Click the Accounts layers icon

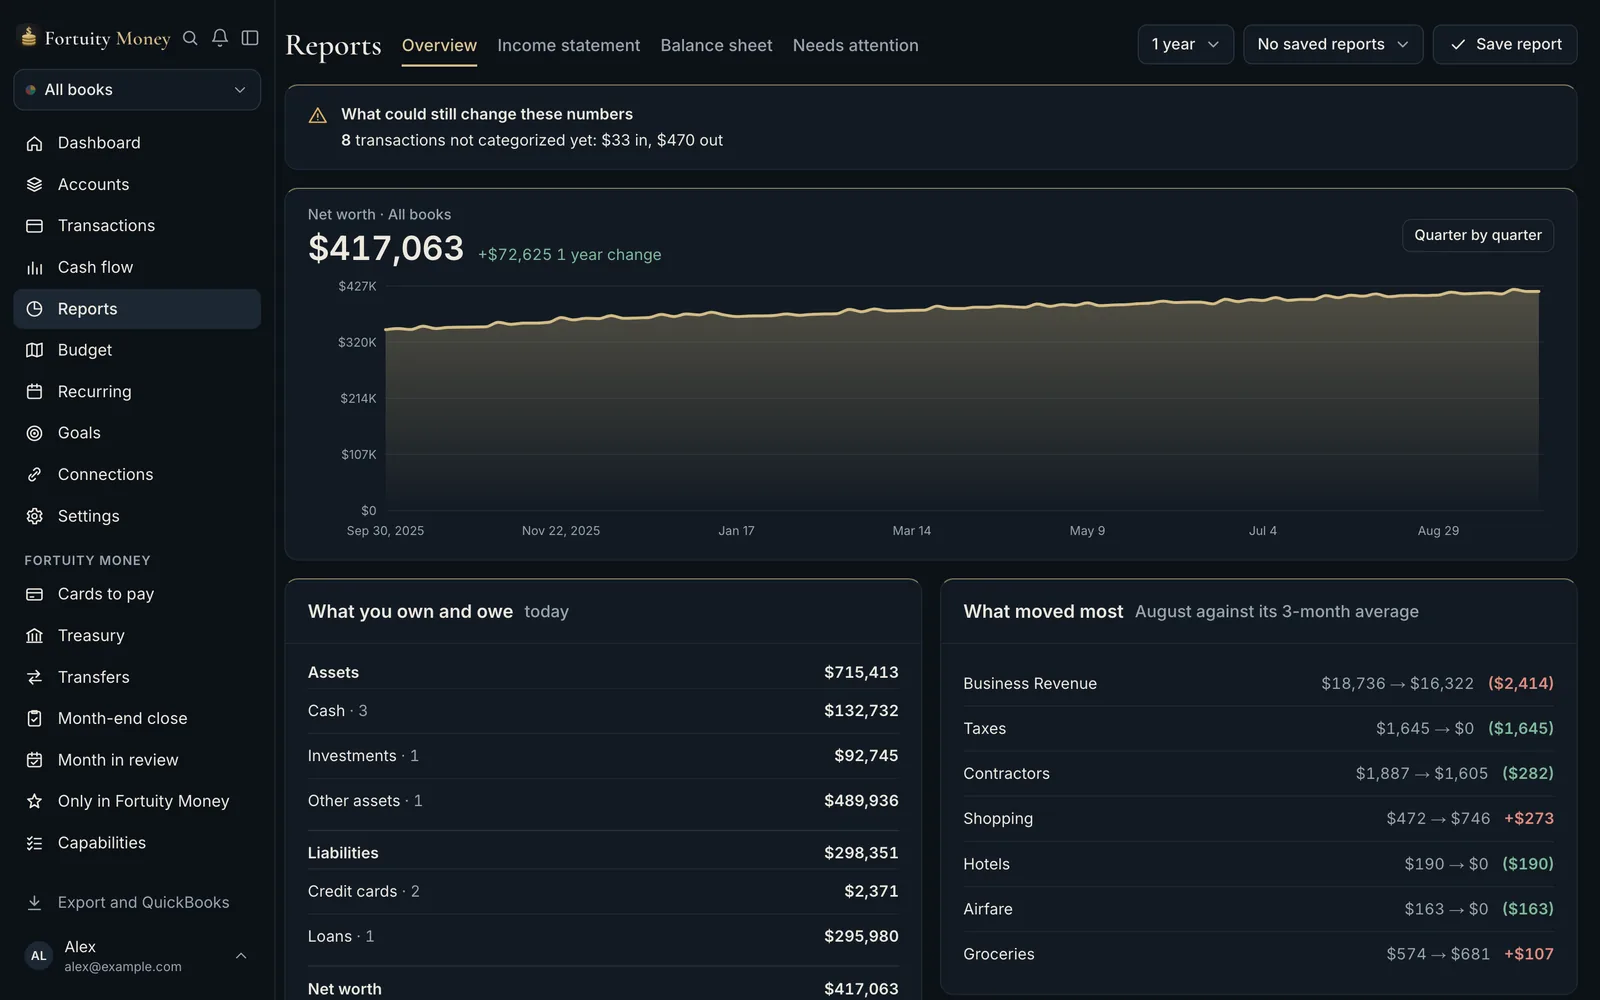(x=34, y=184)
